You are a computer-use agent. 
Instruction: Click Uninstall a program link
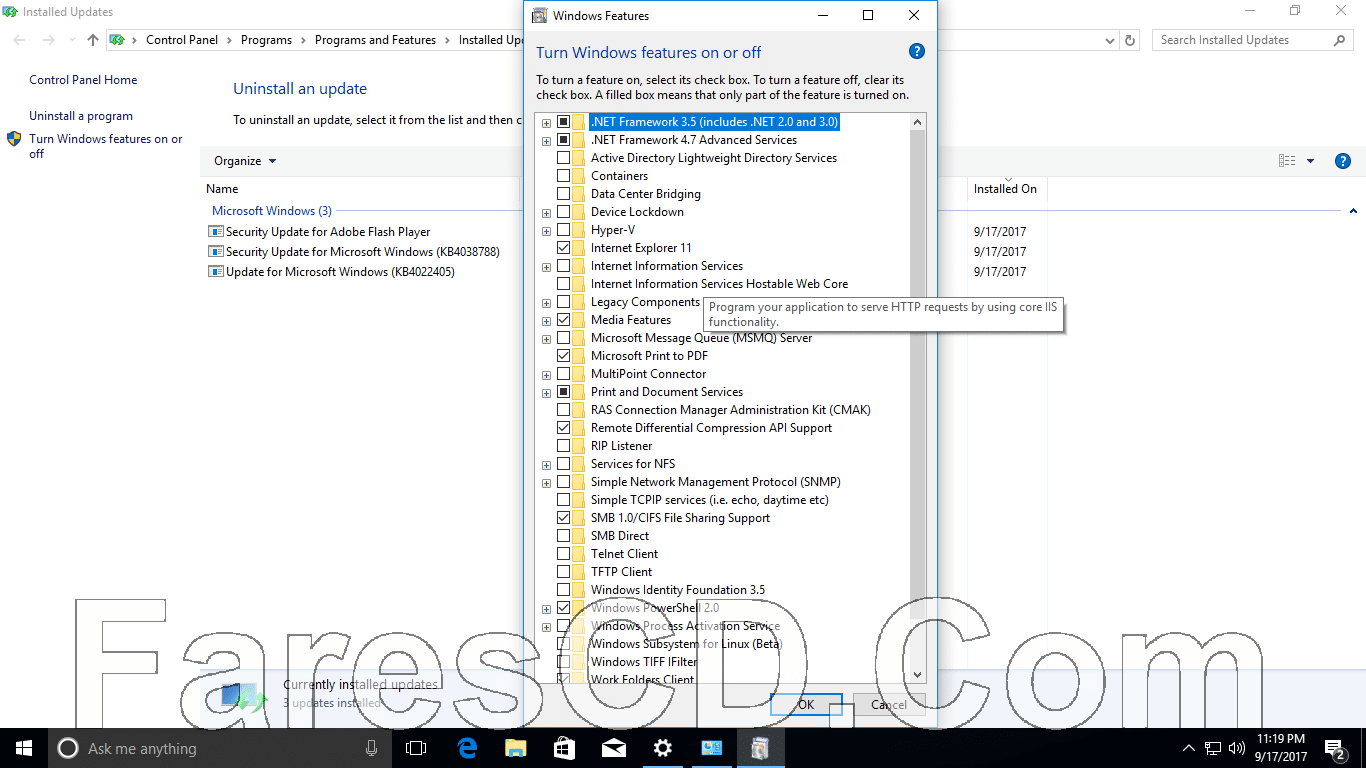[81, 116]
